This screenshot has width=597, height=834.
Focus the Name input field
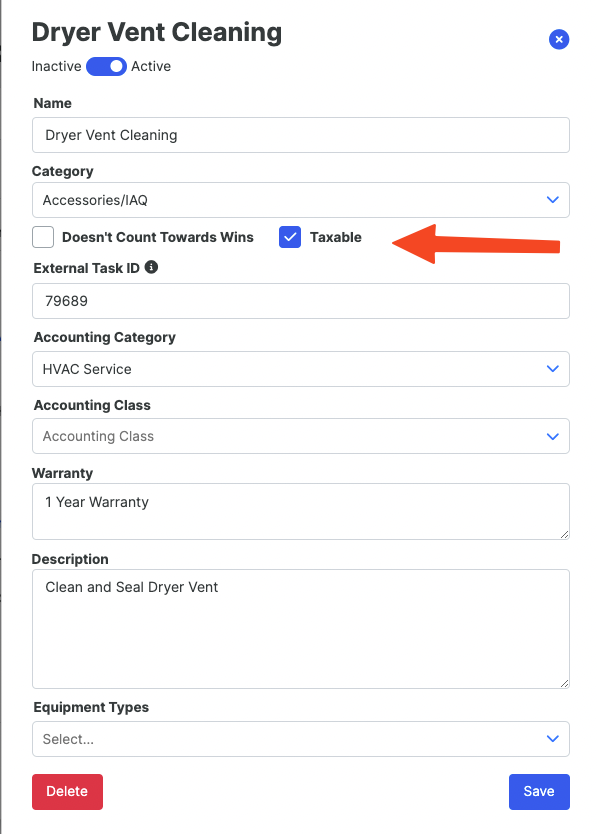tap(301, 135)
